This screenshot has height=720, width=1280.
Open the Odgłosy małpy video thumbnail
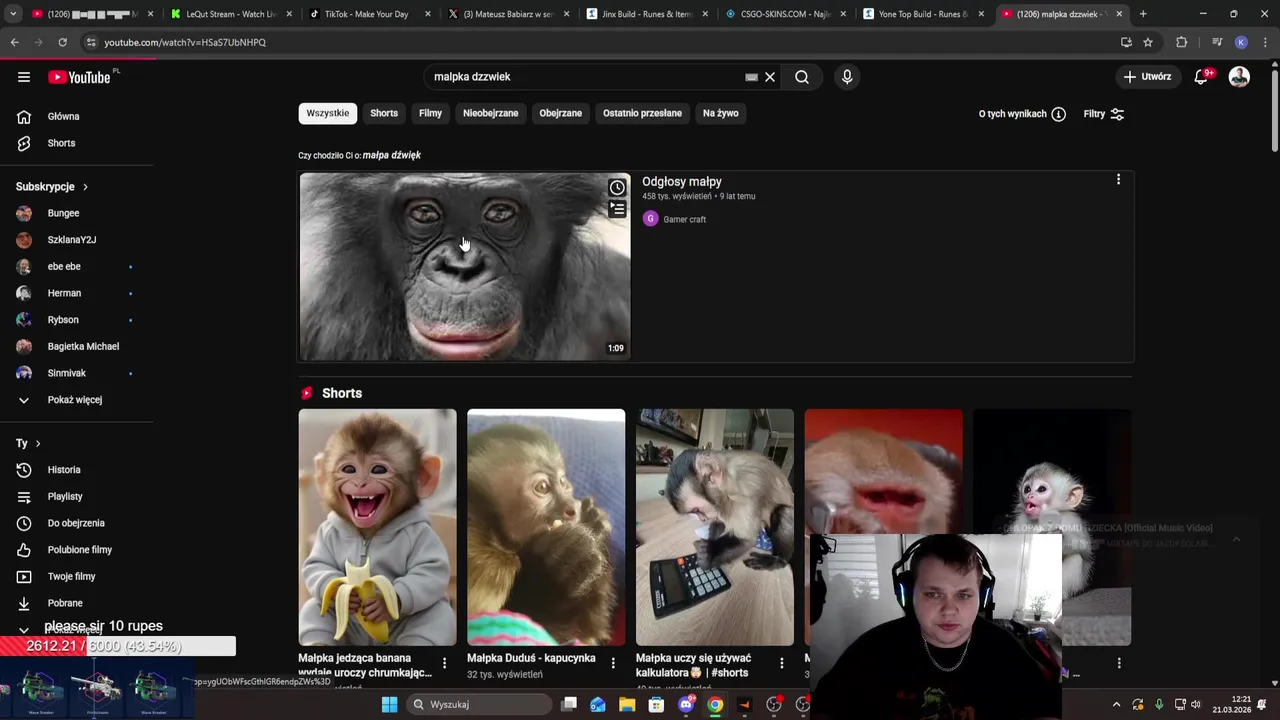465,267
